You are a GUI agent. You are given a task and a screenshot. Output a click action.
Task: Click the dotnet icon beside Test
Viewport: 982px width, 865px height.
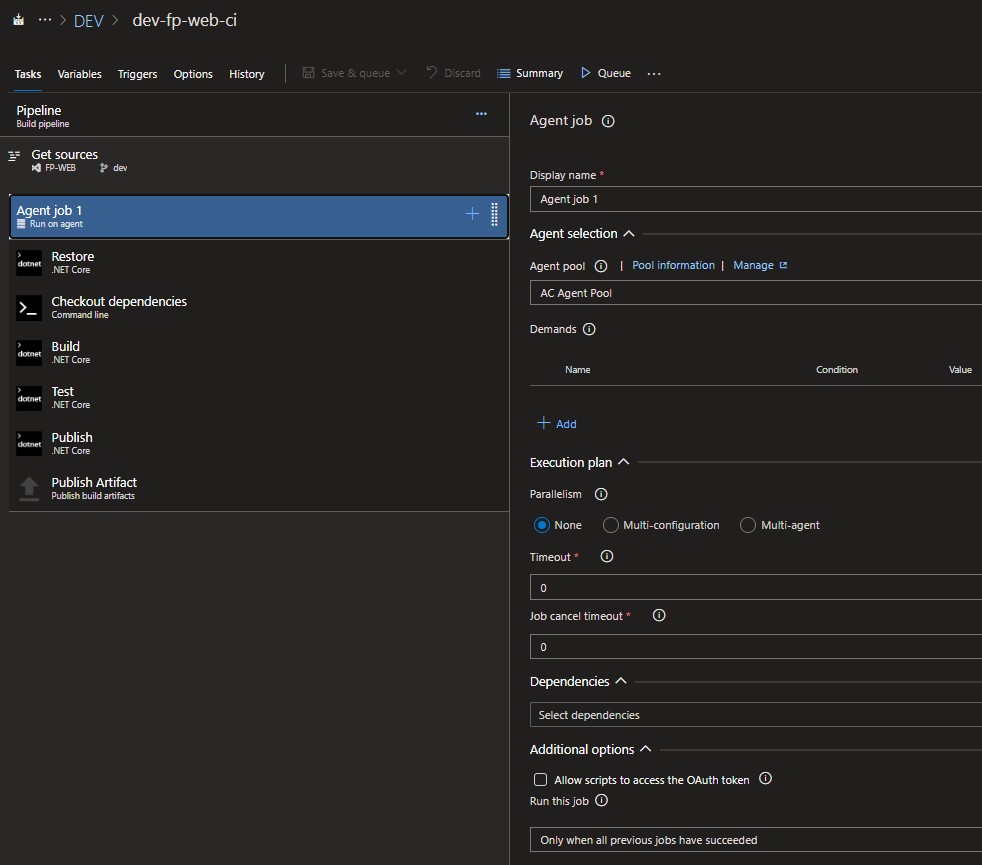(29, 398)
